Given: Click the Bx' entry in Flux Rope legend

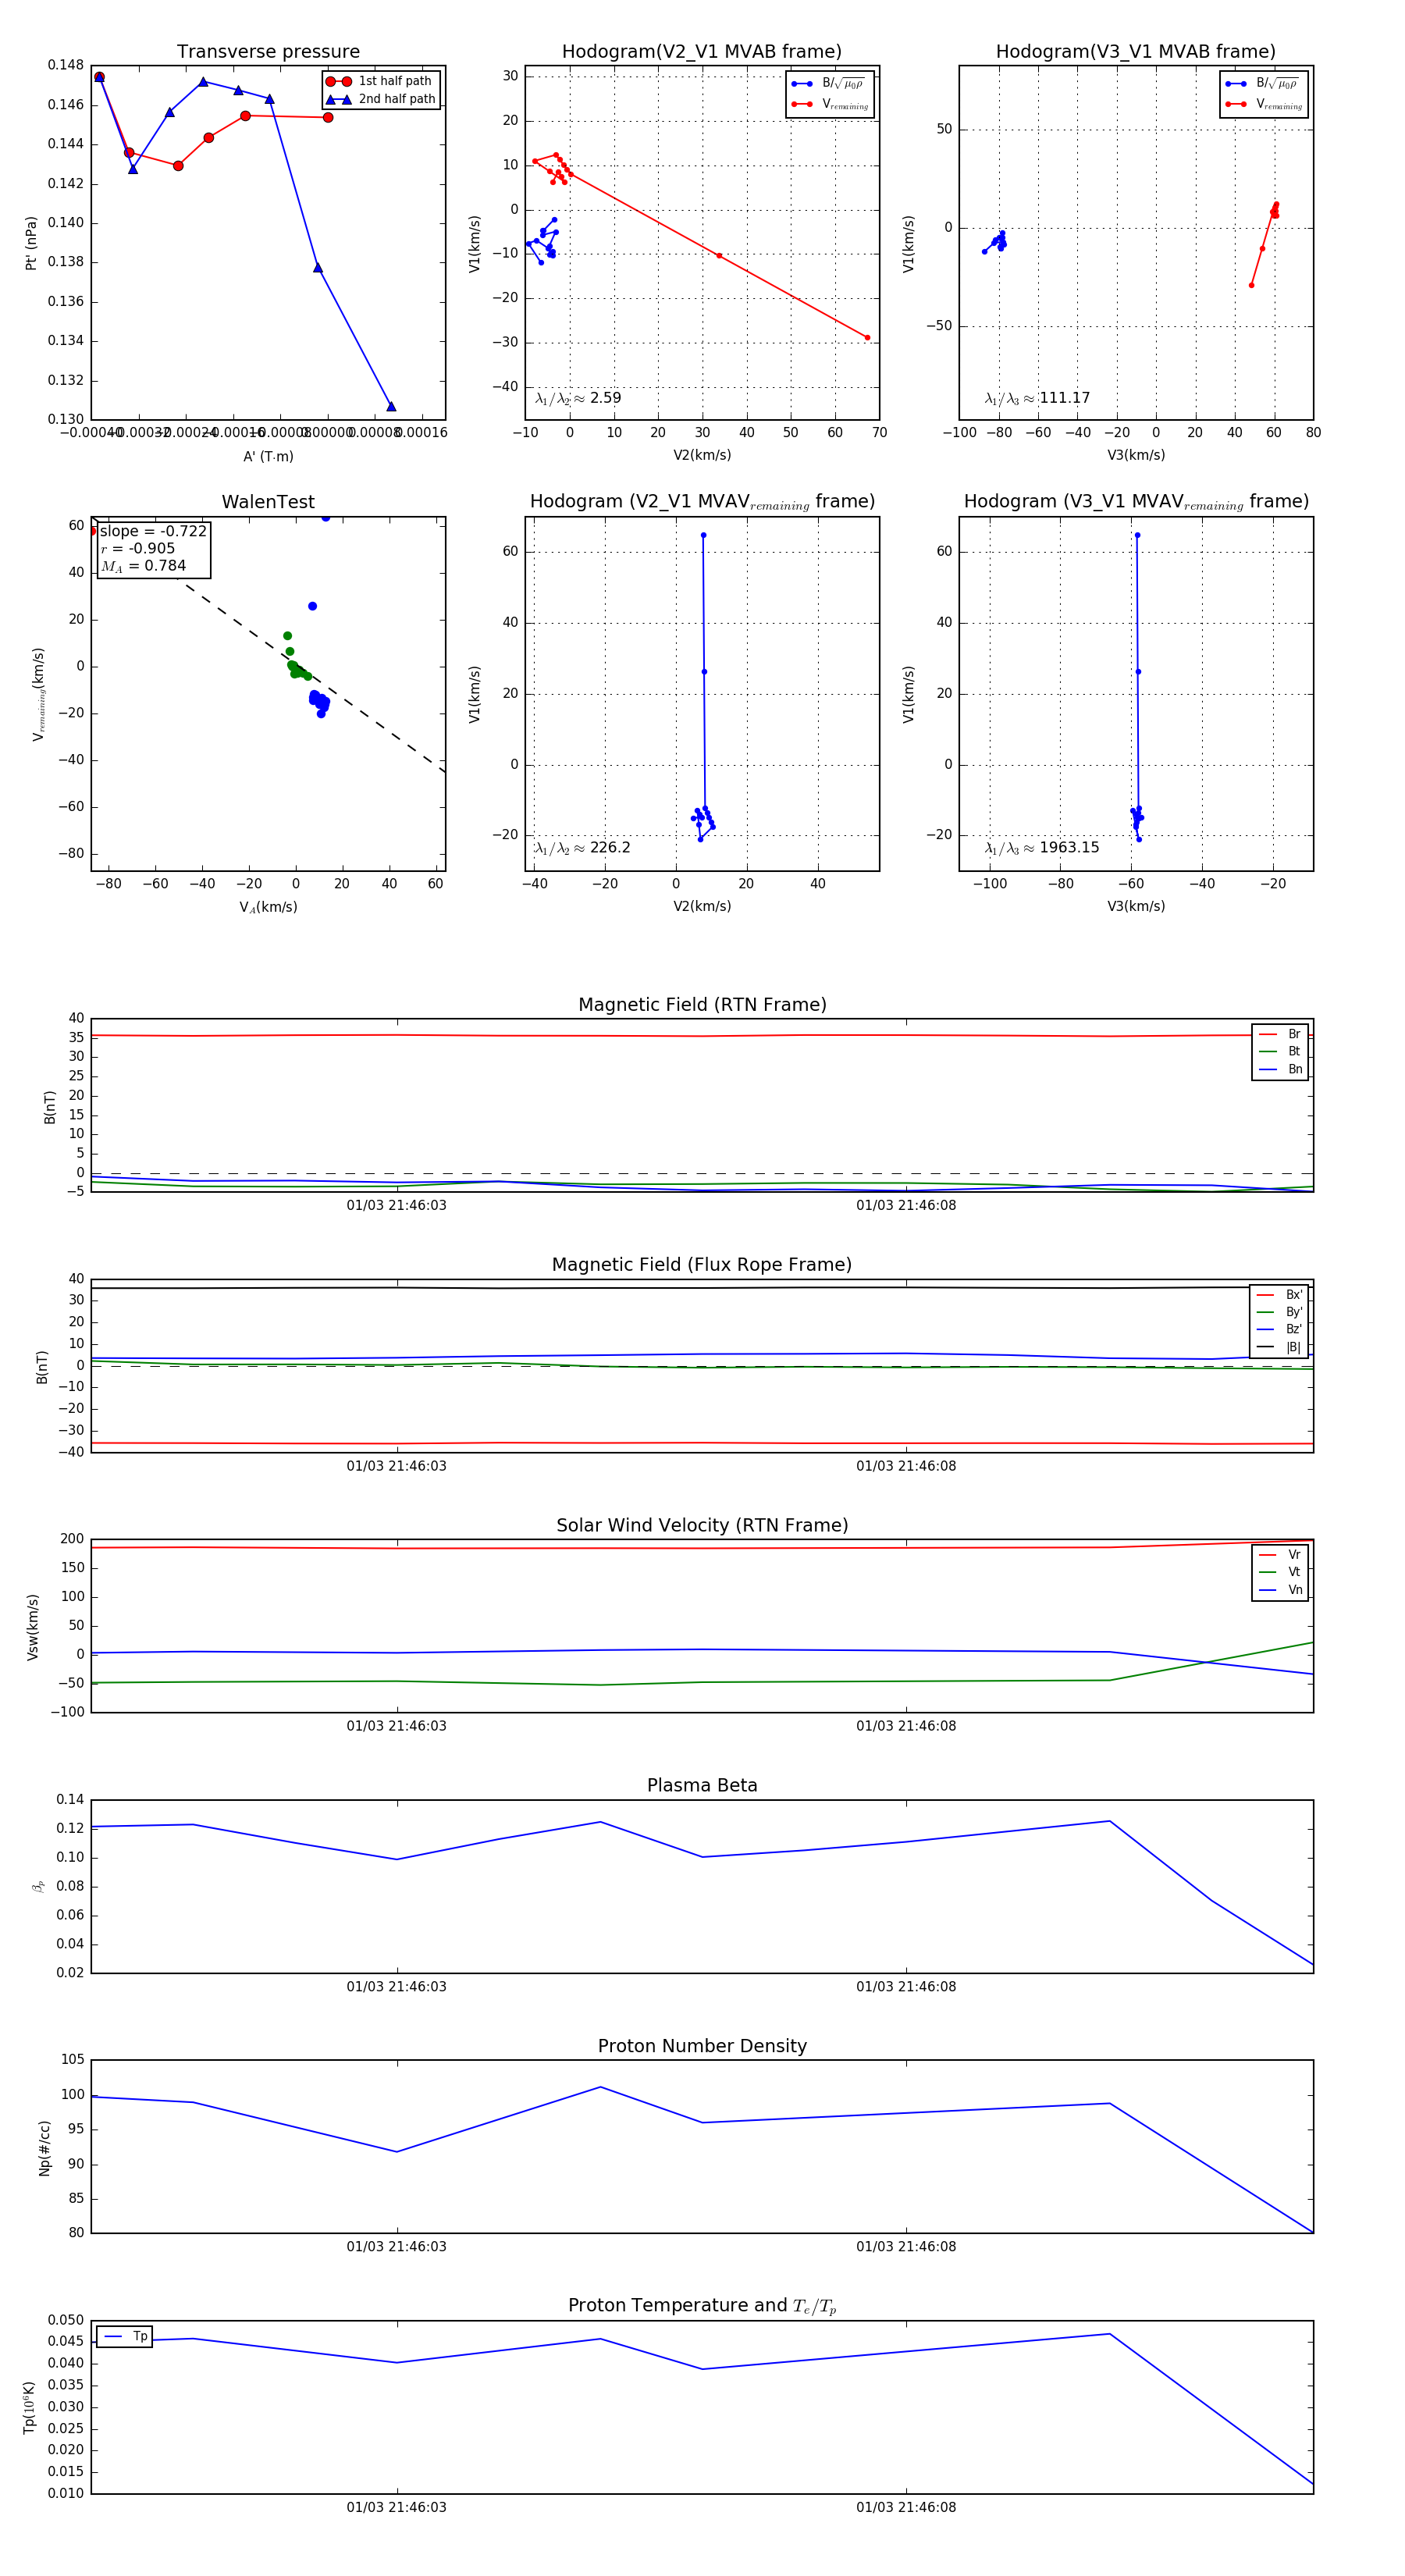Looking at the screenshot, I should coord(1293,1295).
